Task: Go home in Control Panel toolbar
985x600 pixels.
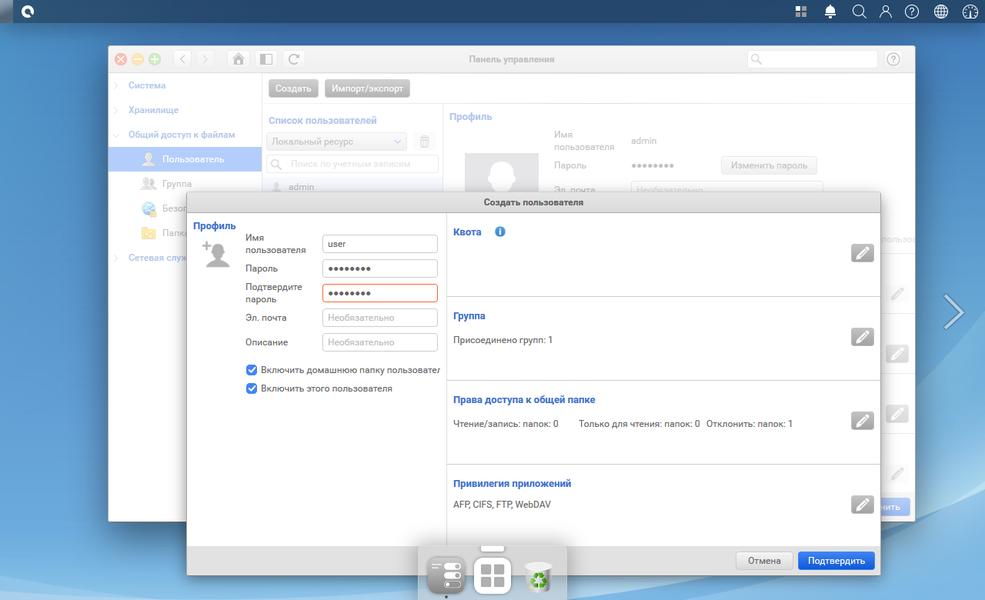Action: click(238, 59)
